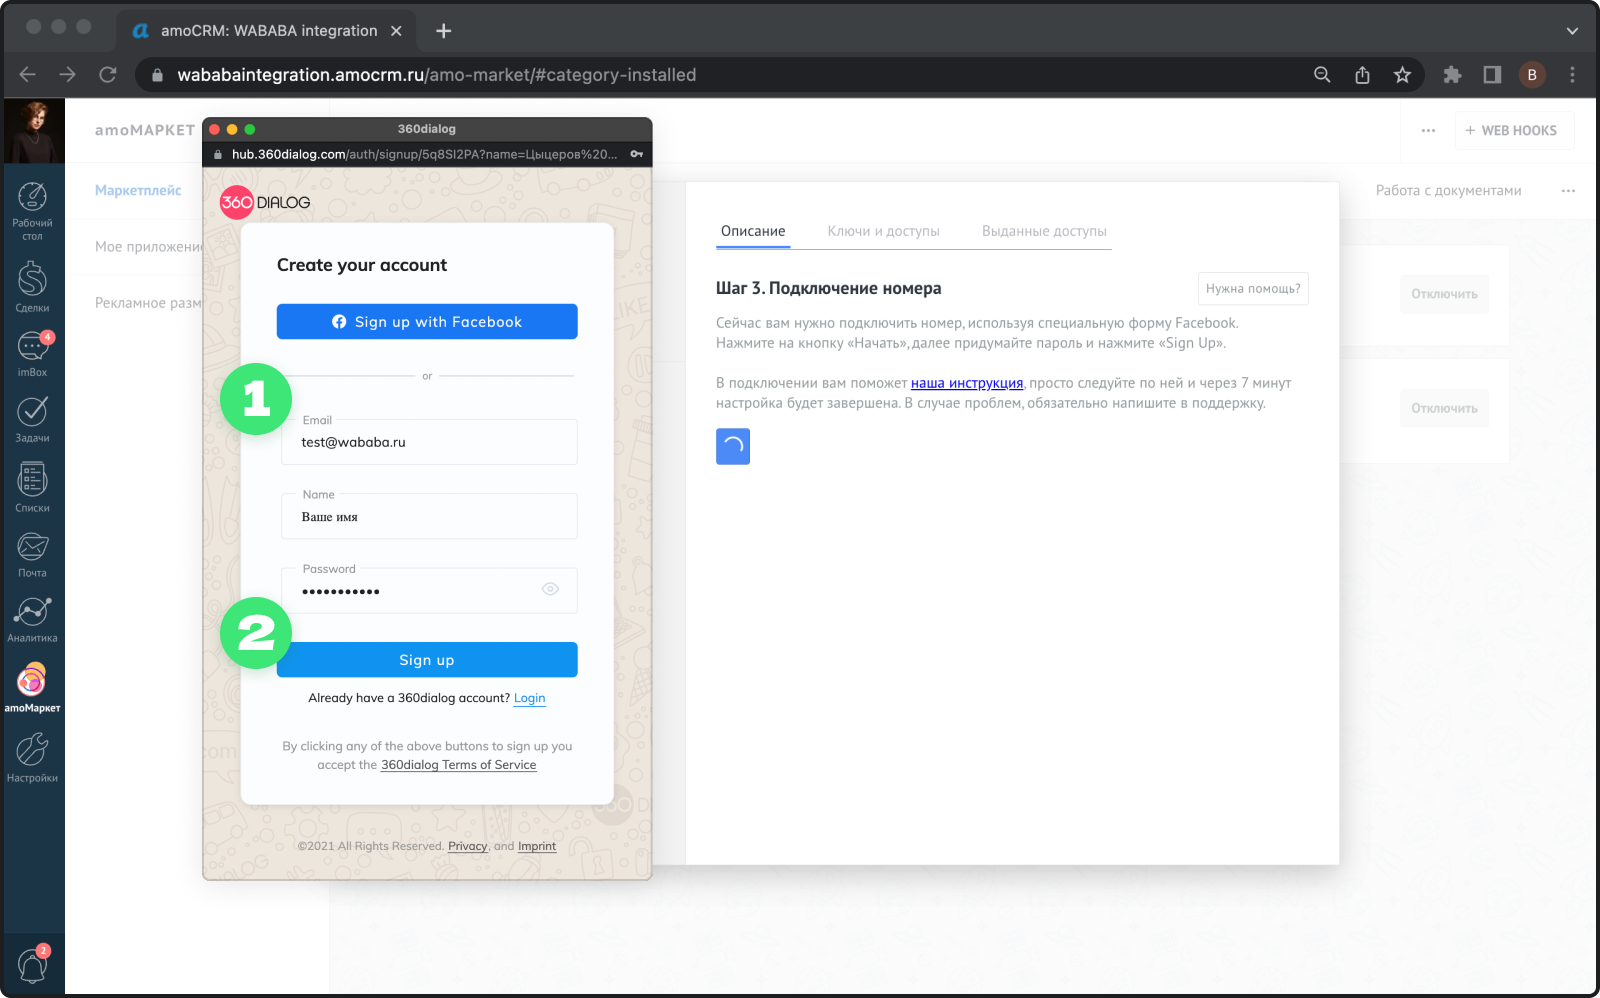Click the blue Sign up button
This screenshot has width=1600, height=998.
pyautogui.click(x=427, y=660)
